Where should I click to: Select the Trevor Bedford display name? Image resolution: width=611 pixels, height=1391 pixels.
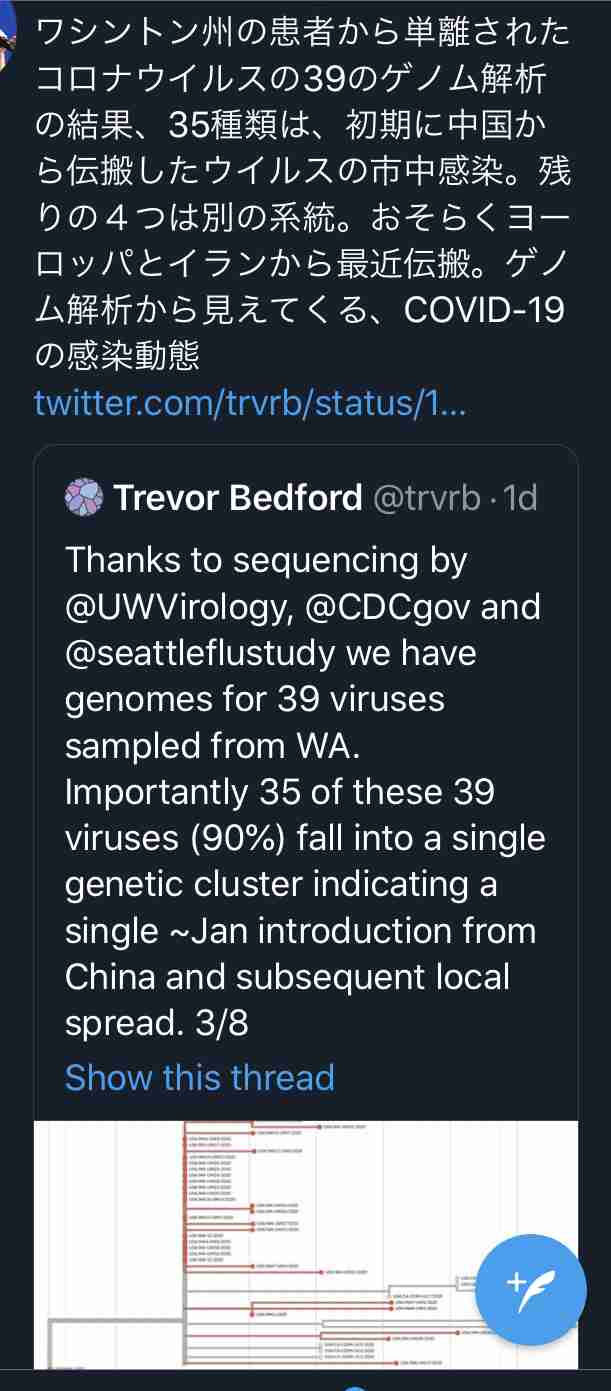pos(238,497)
